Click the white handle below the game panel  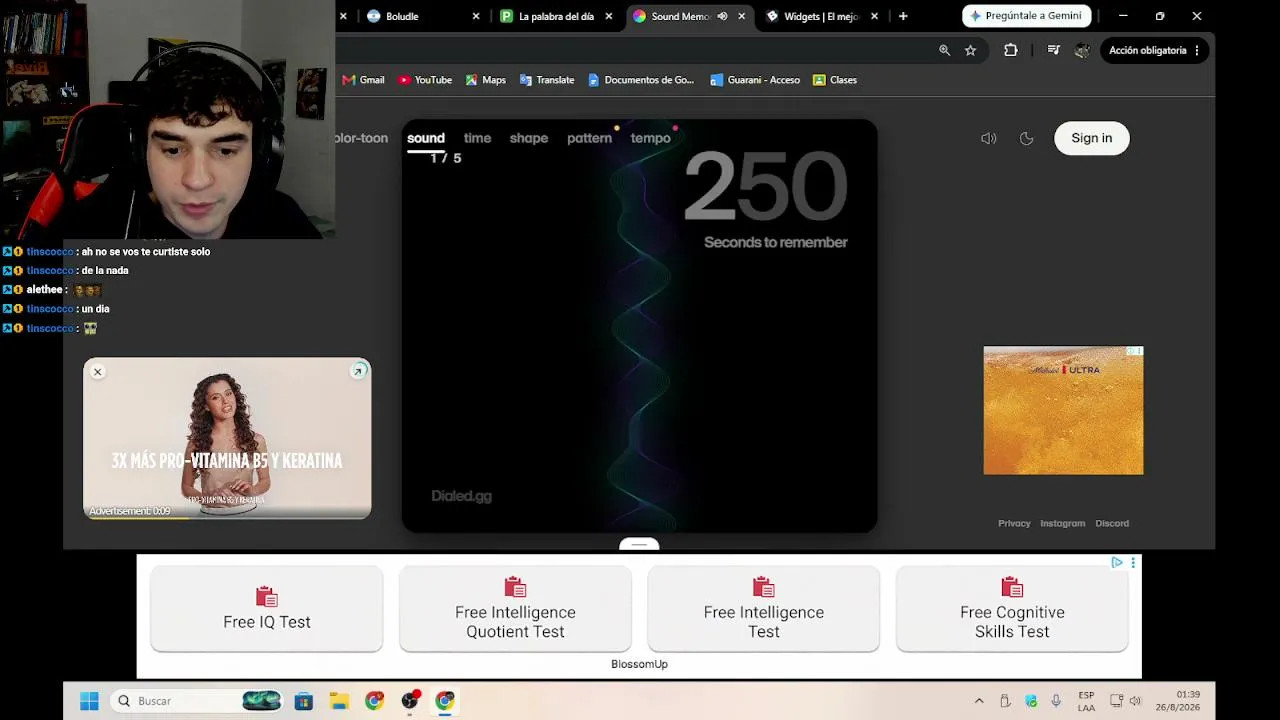[x=639, y=544]
